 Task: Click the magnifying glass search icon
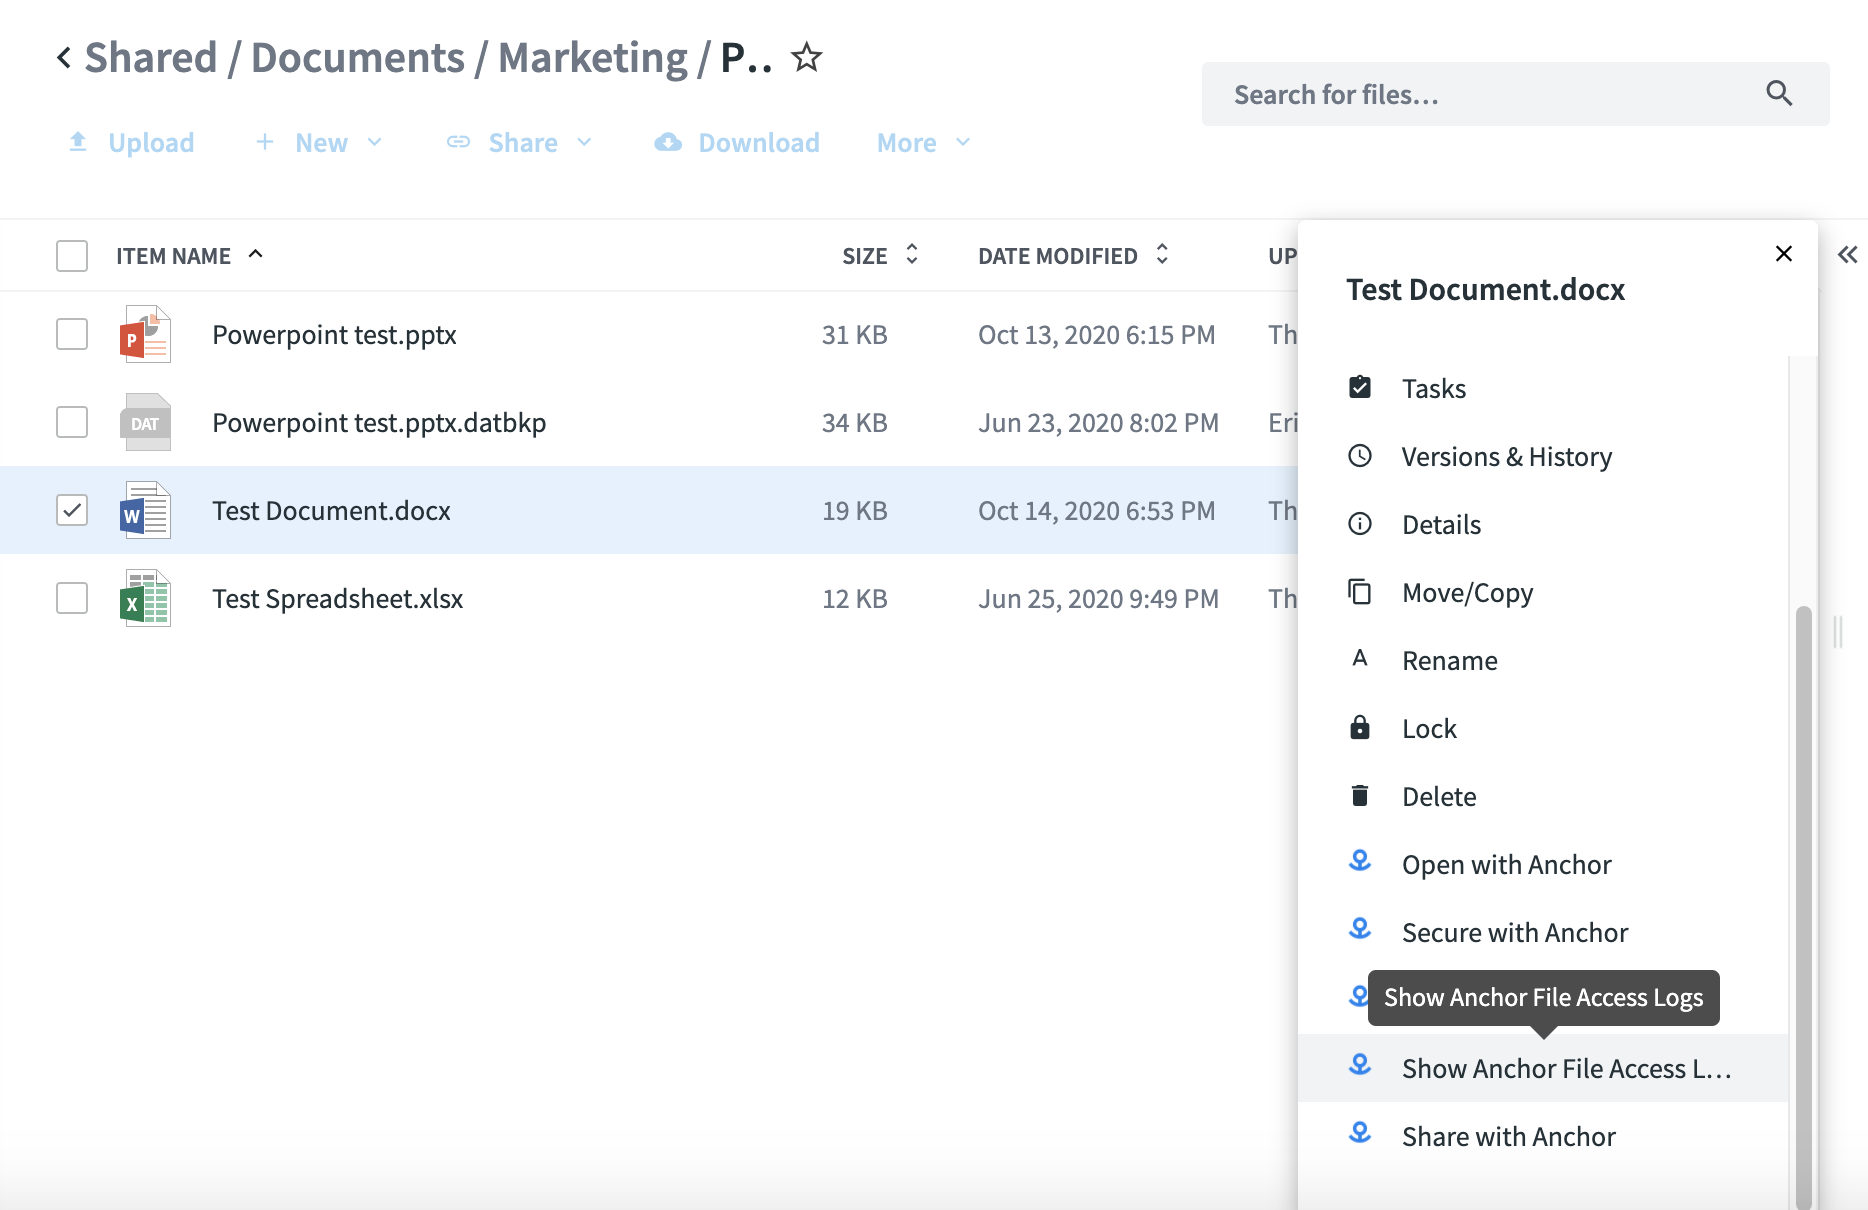pyautogui.click(x=1779, y=94)
